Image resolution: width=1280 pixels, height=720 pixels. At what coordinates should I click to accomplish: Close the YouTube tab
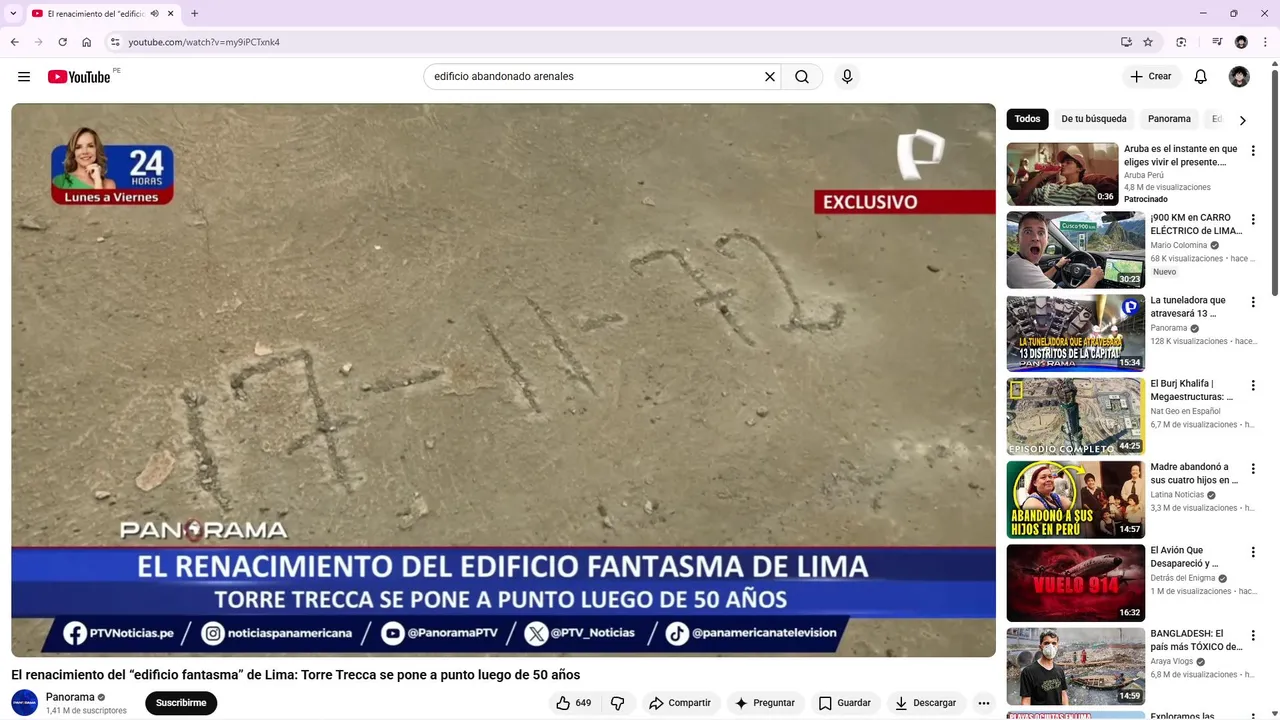(171, 14)
